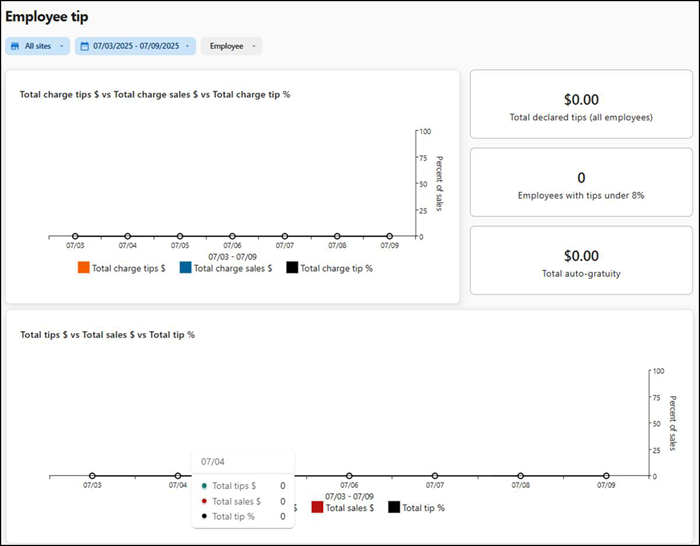
Task: Click the Total auto-gratuity card
Action: (581, 260)
